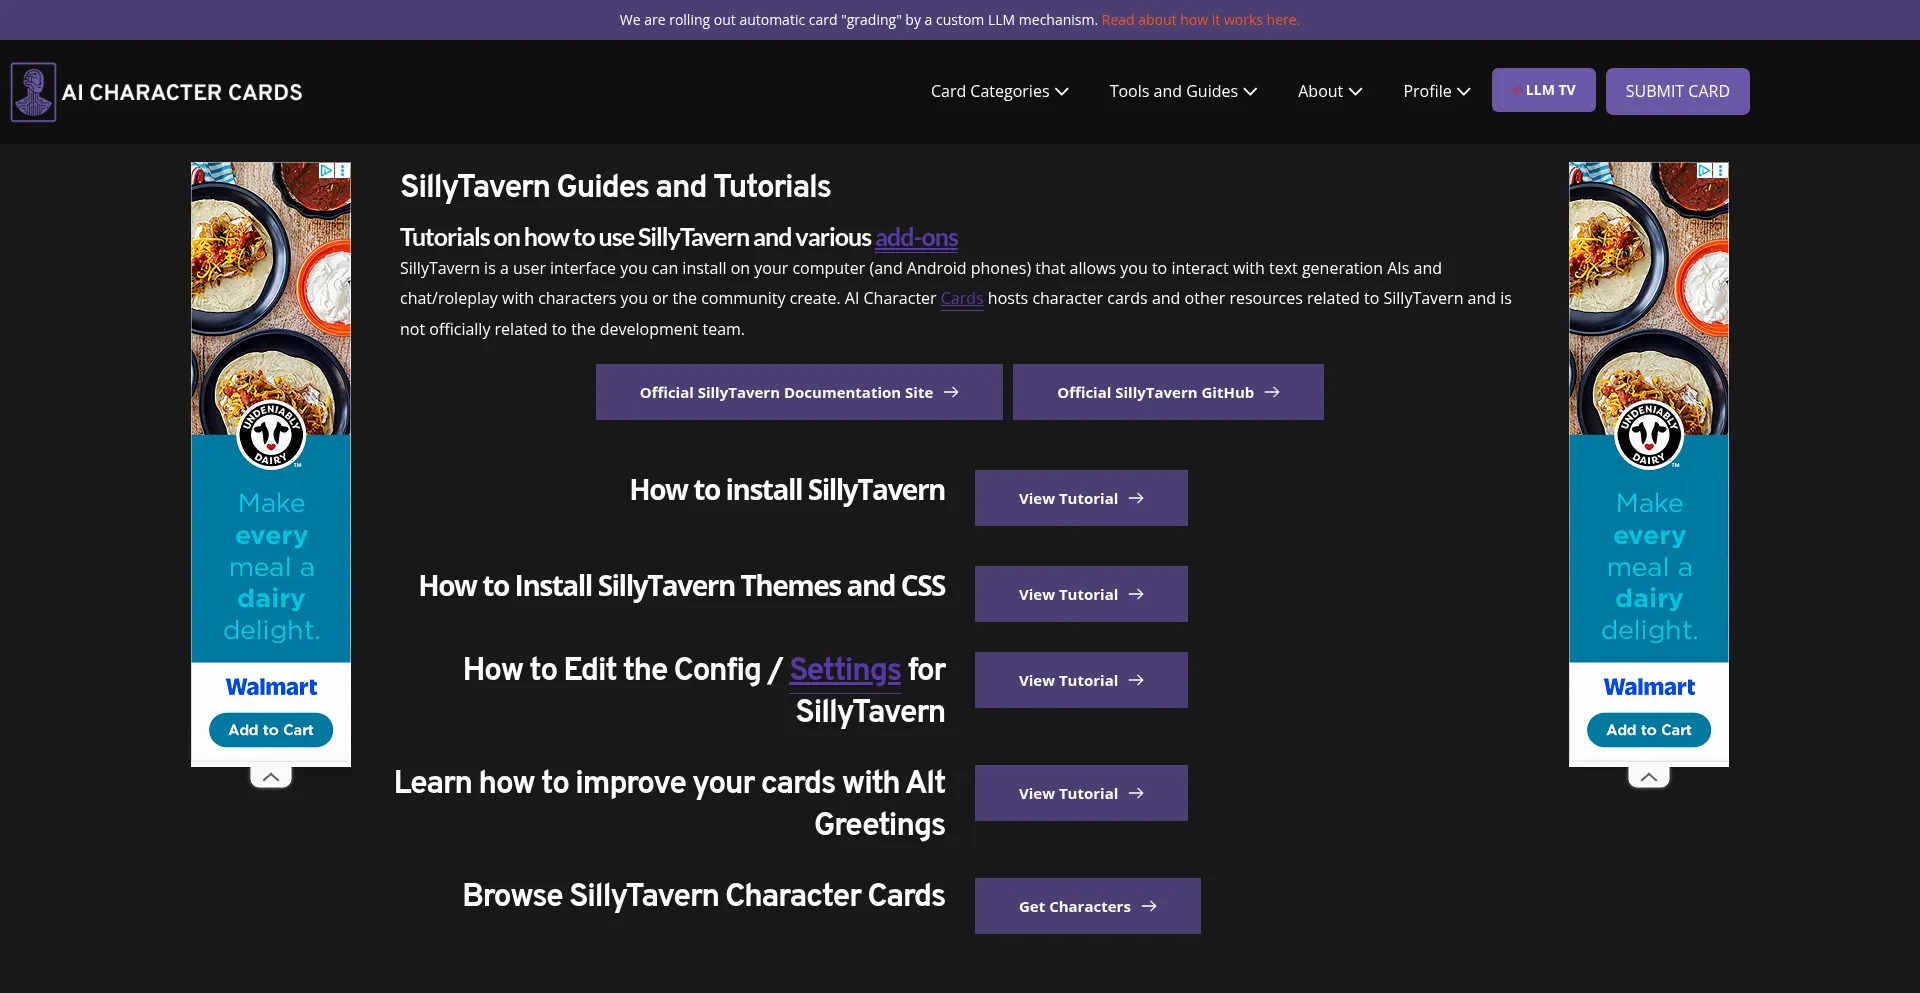Open Official SillyTavern Documentation Site
The width and height of the screenshot is (1920, 993).
tap(799, 392)
